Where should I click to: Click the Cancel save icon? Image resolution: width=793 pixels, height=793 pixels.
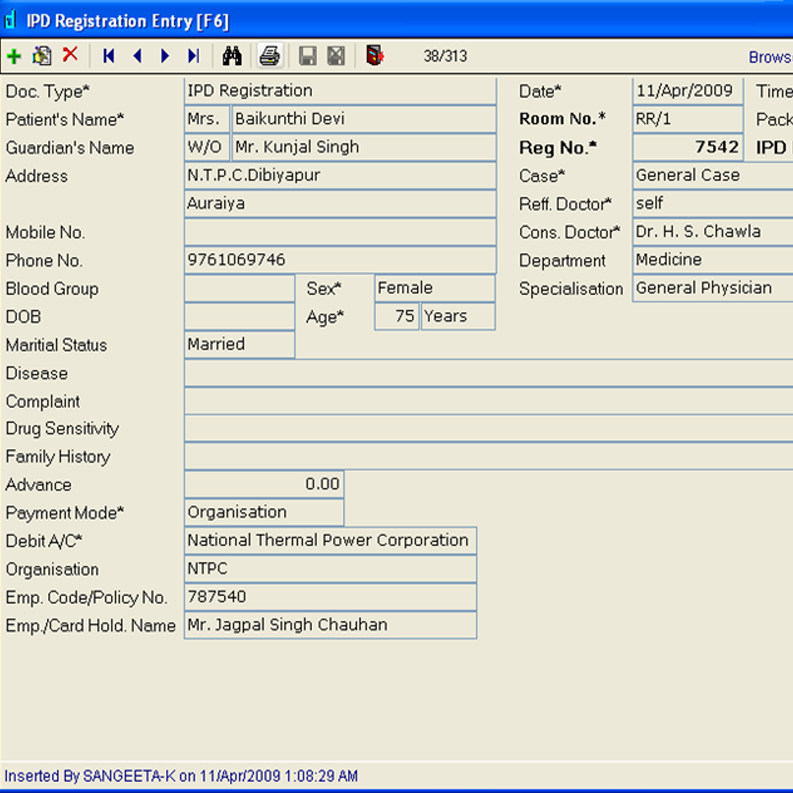(x=336, y=56)
